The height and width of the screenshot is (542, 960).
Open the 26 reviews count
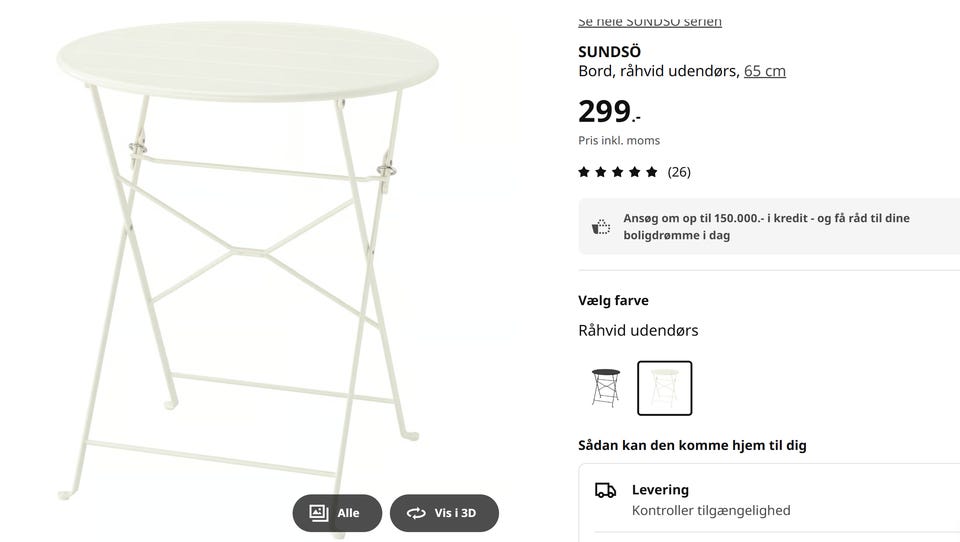679,172
